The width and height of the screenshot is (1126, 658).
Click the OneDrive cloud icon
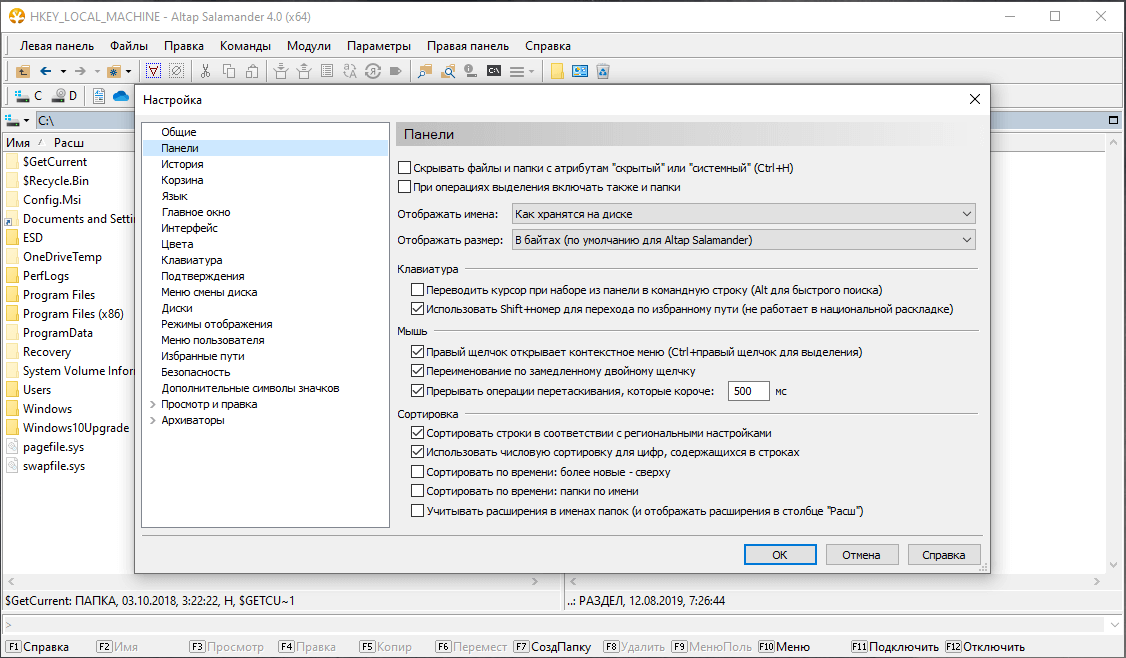[121, 96]
